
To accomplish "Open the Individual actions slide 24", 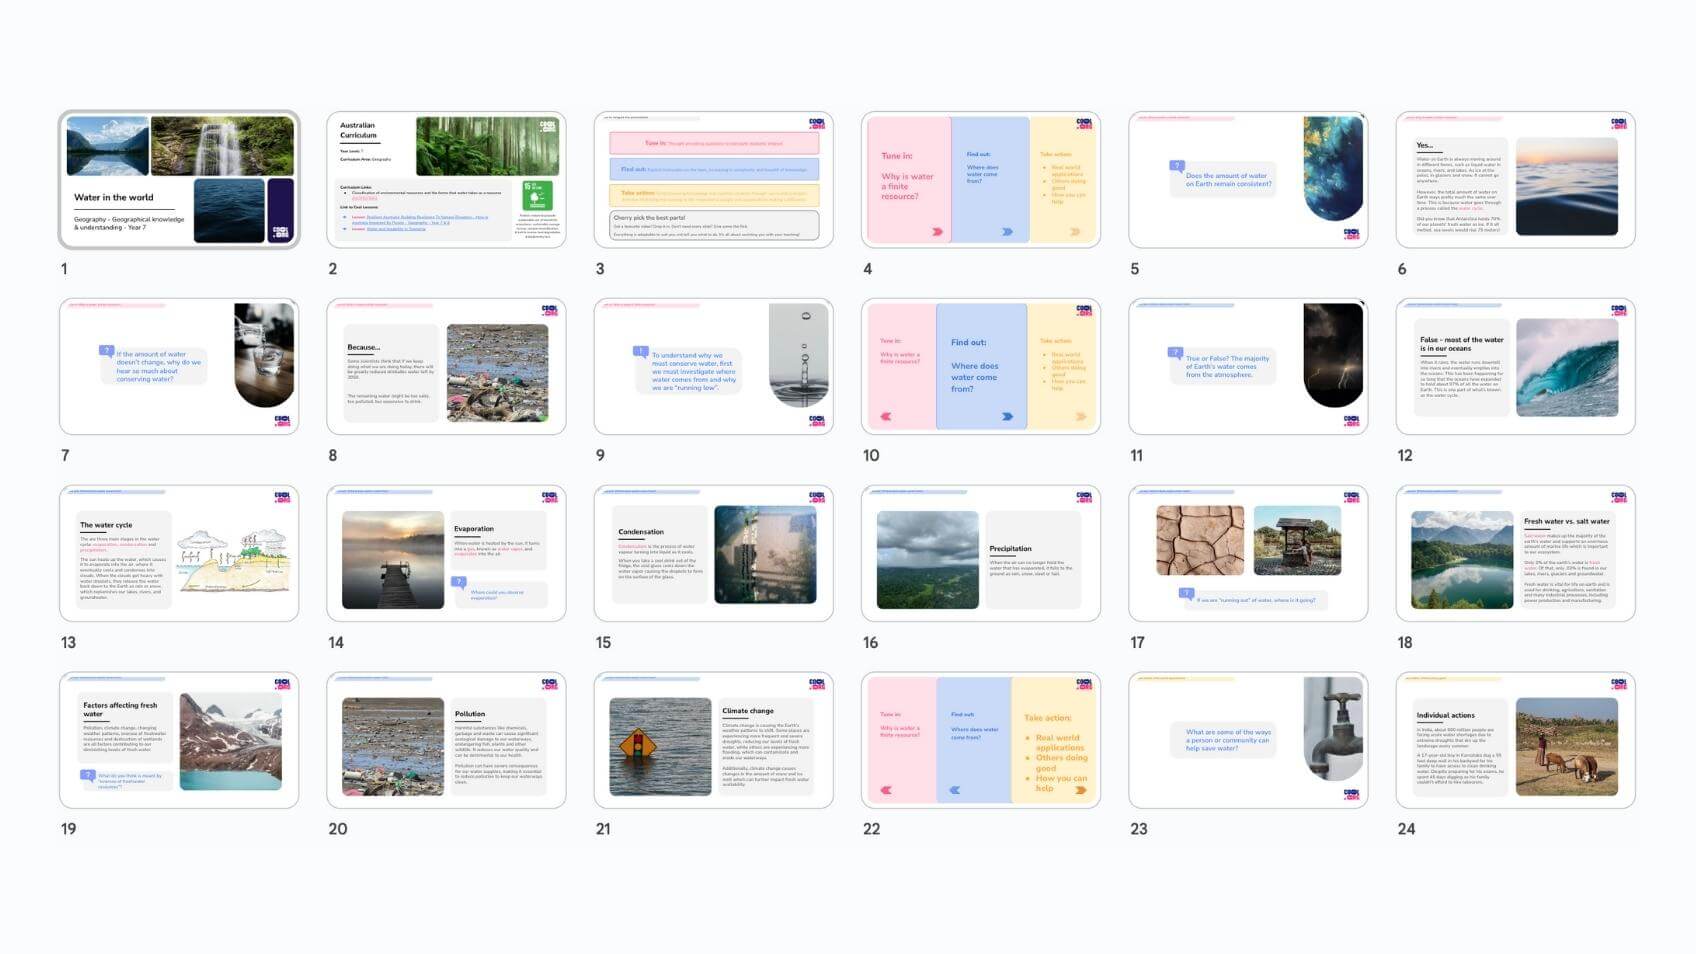I will click(1515, 740).
